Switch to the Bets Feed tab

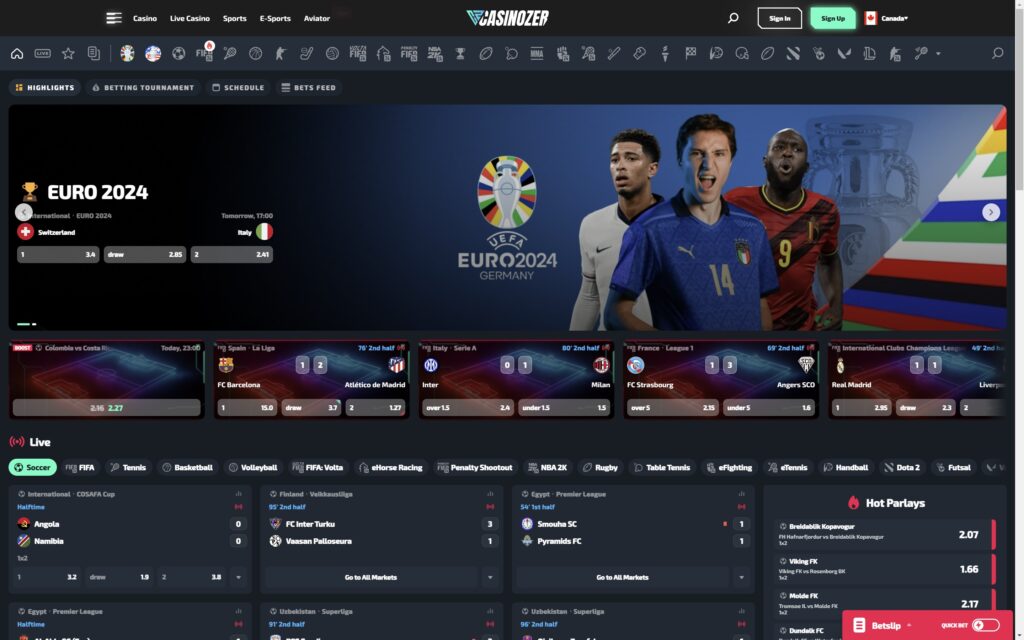click(308, 88)
